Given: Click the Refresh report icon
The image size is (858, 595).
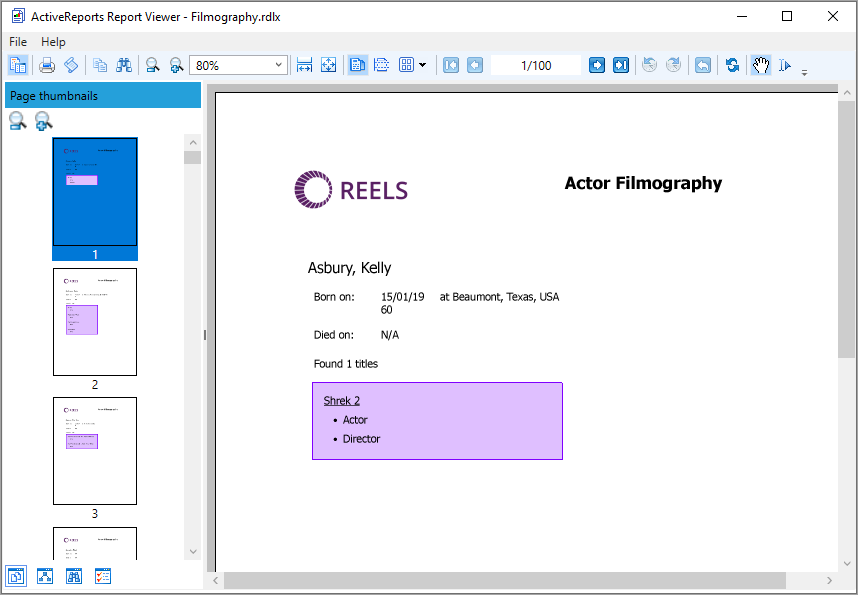Looking at the screenshot, I should tap(732, 65).
